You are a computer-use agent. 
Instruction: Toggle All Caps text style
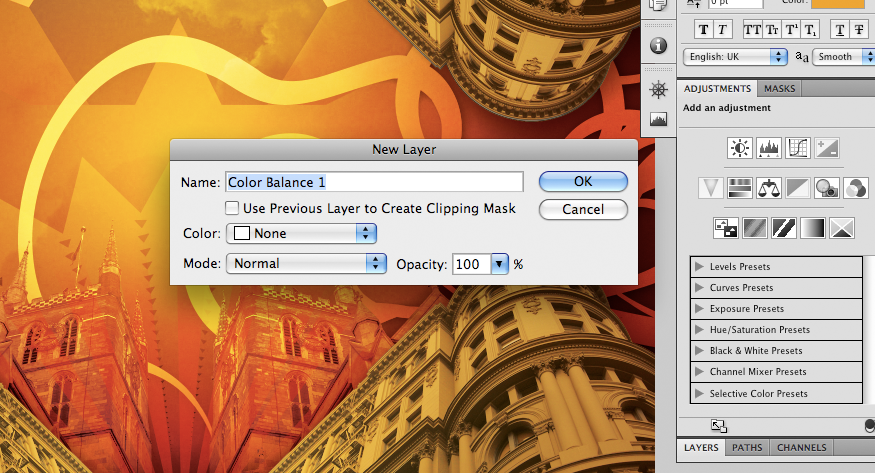tap(752, 30)
